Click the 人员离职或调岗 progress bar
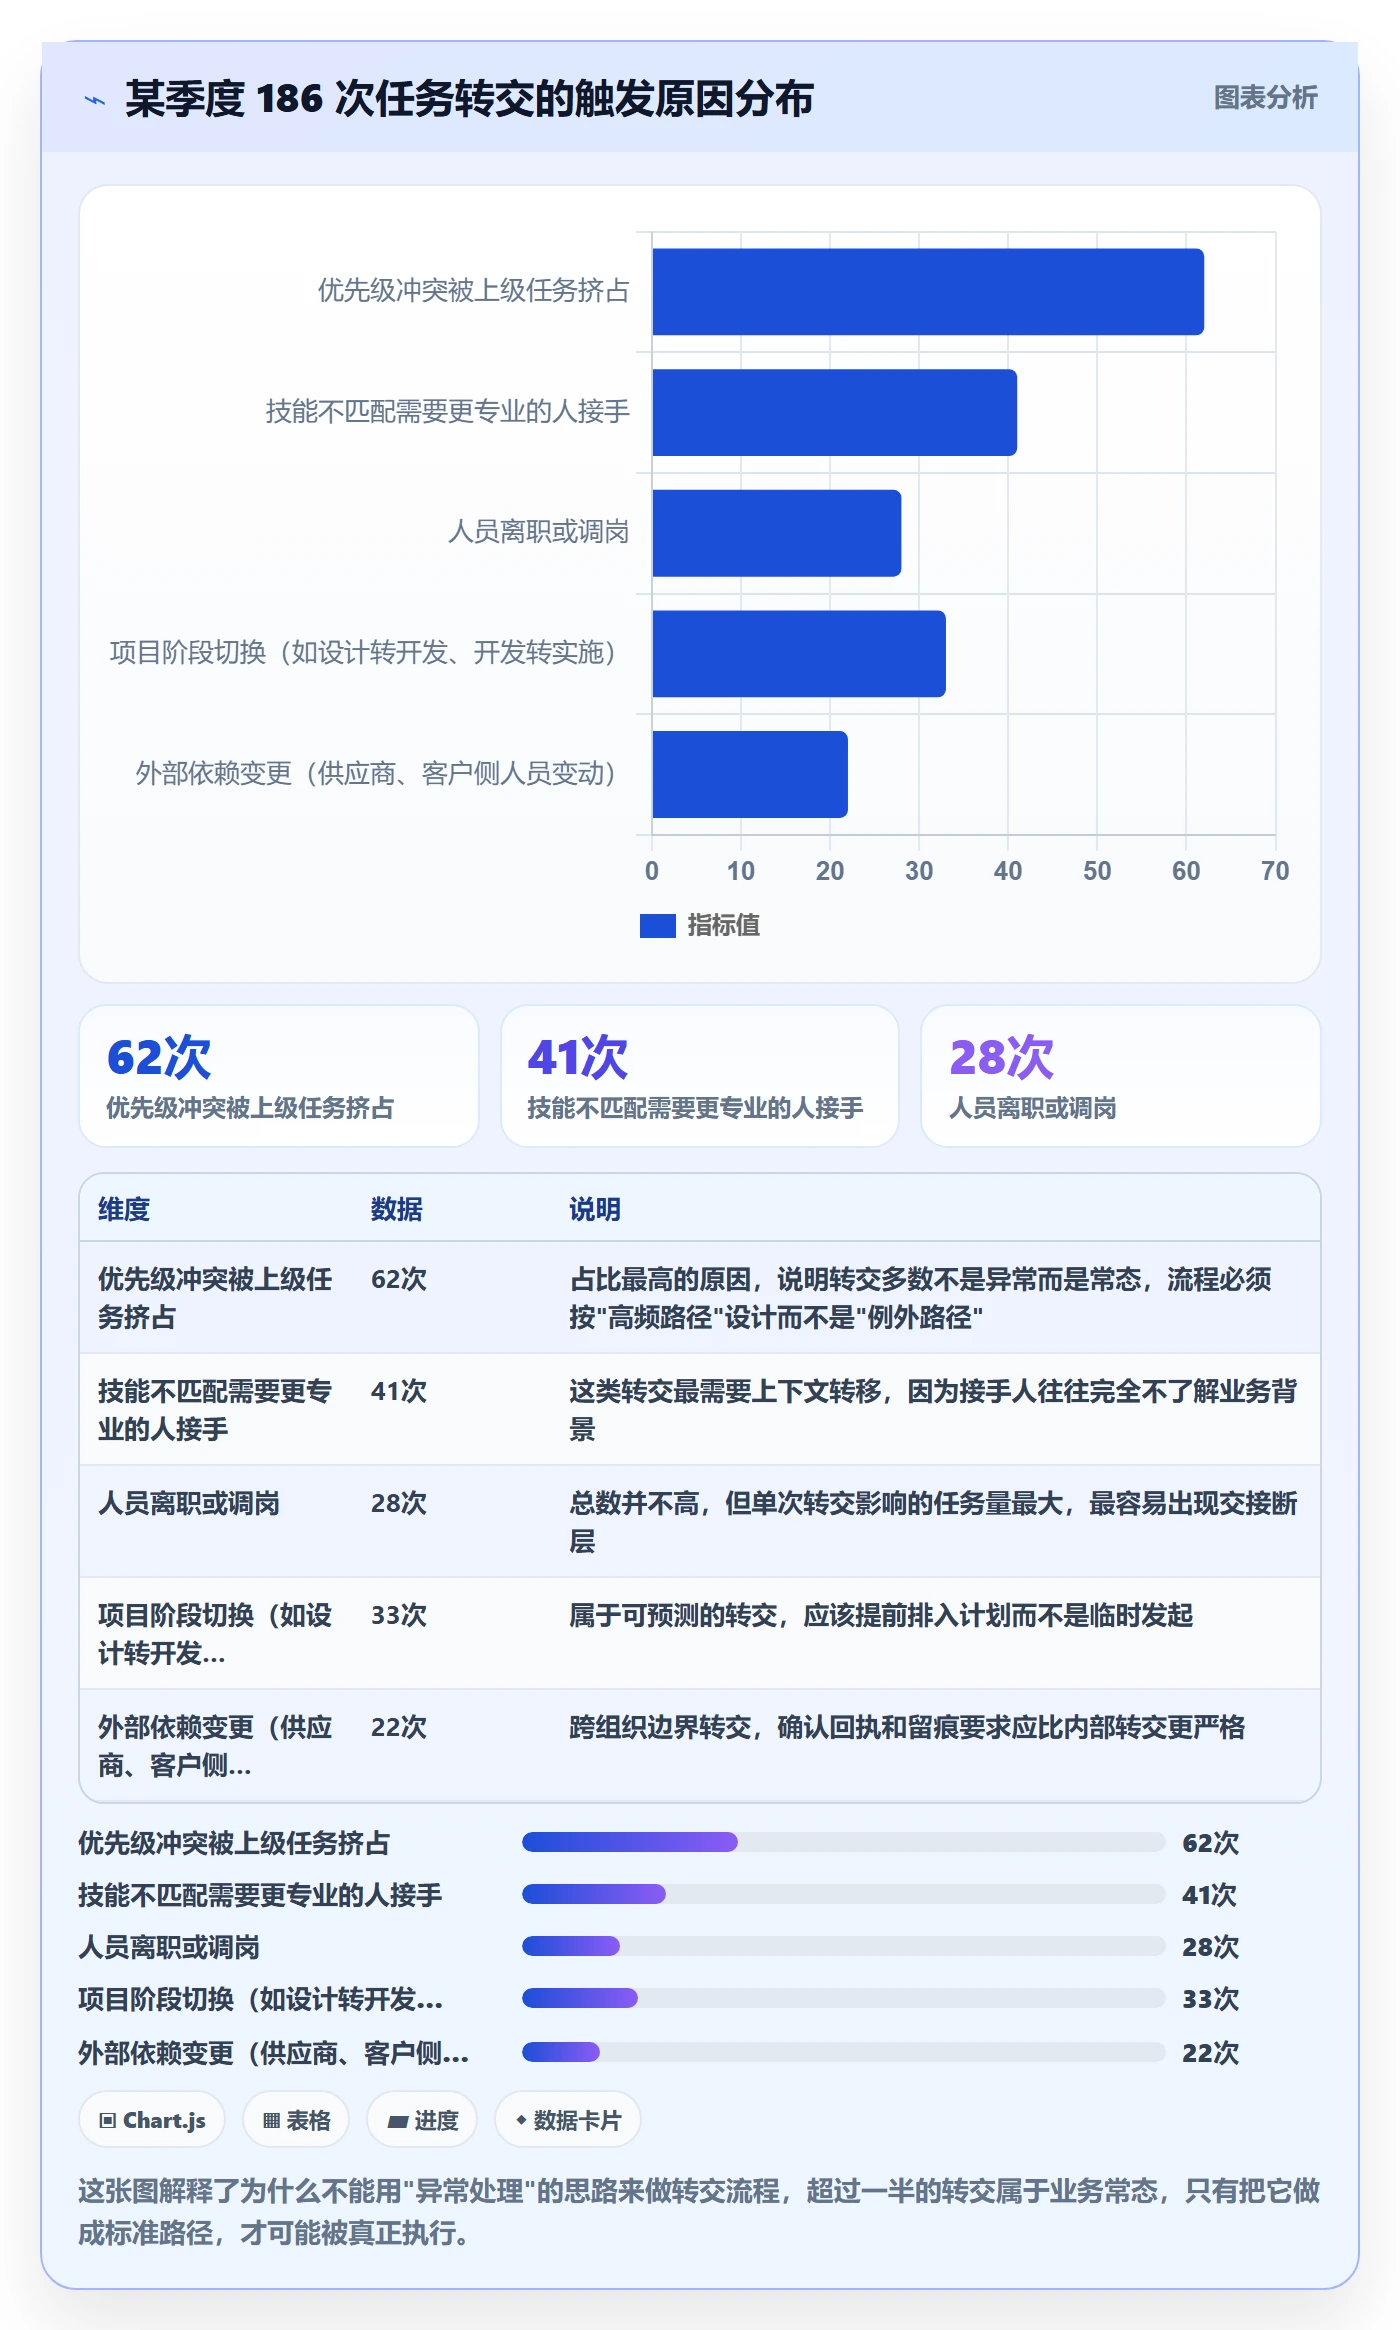1400x2330 pixels. pyautogui.click(x=844, y=1946)
